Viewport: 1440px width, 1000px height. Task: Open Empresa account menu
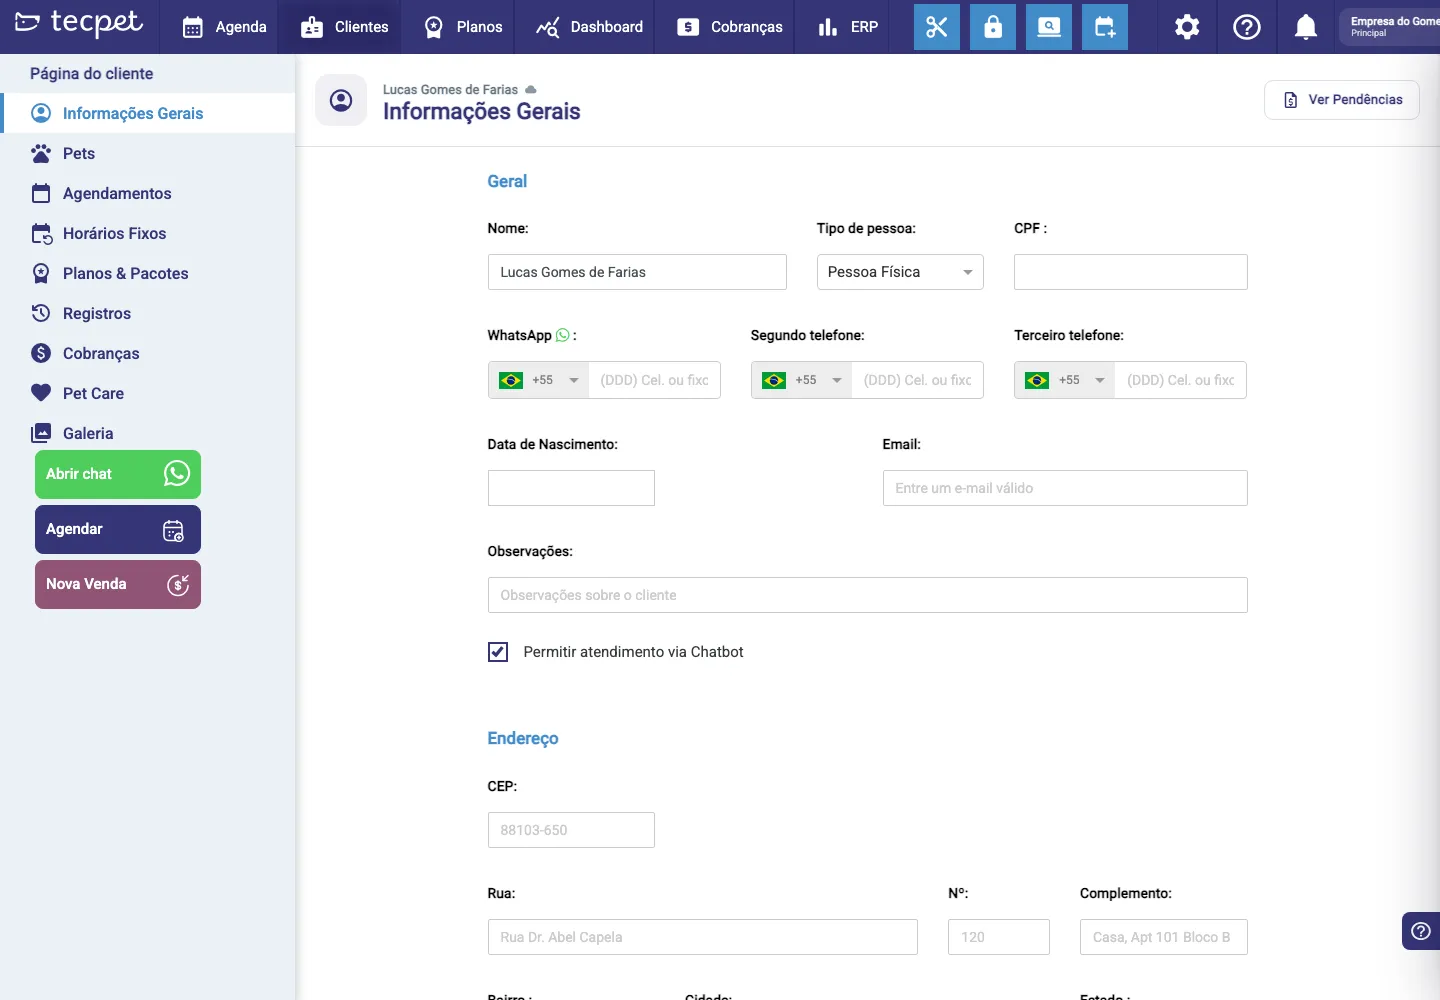(x=1390, y=27)
